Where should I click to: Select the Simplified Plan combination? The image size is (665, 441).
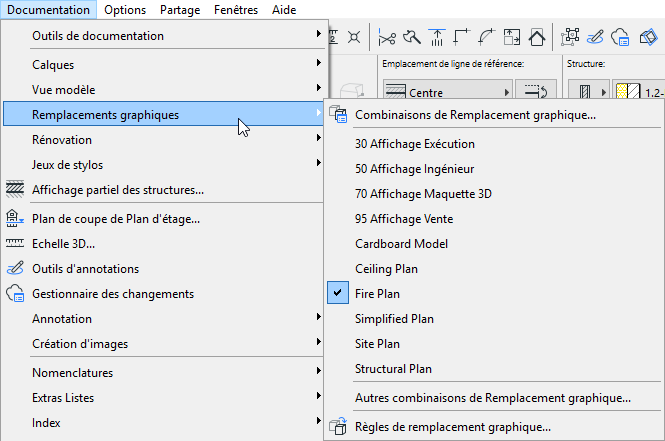click(494, 319)
